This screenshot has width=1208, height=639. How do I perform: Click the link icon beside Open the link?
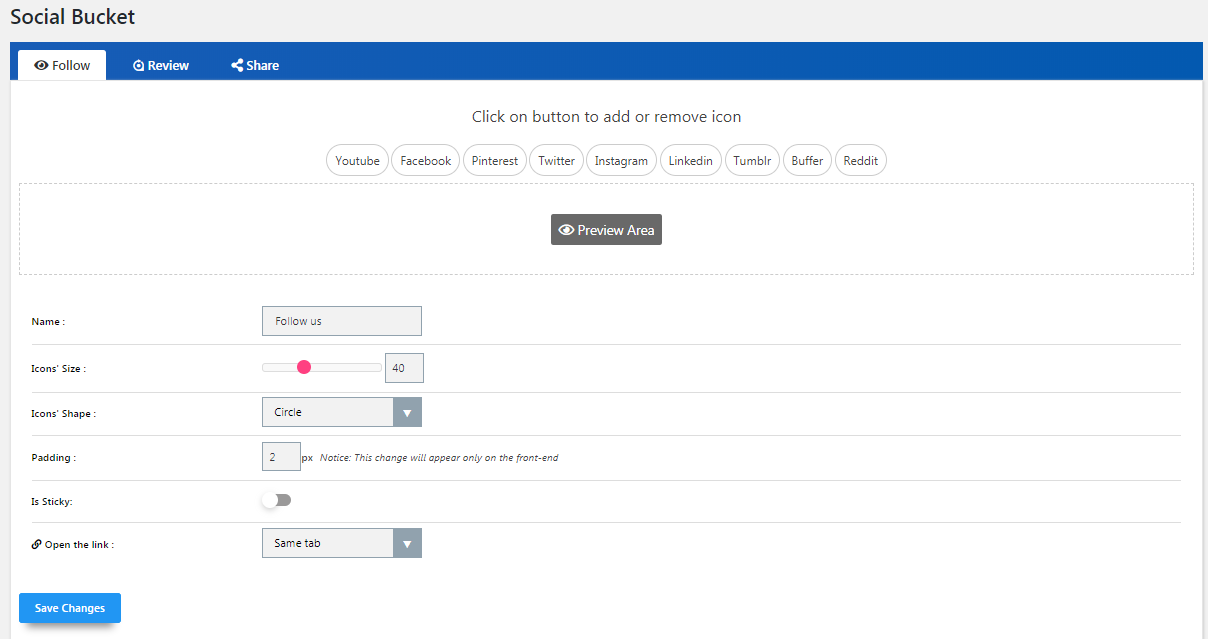tap(36, 545)
